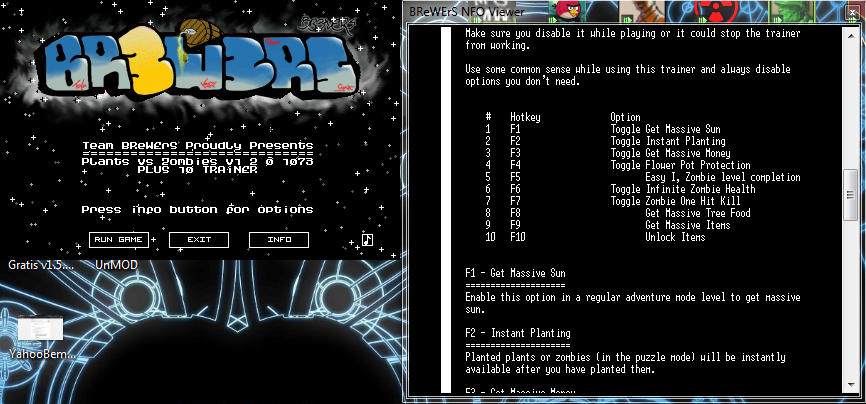
Task: Click 'Press info button for options' text
Action: click(198, 209)
